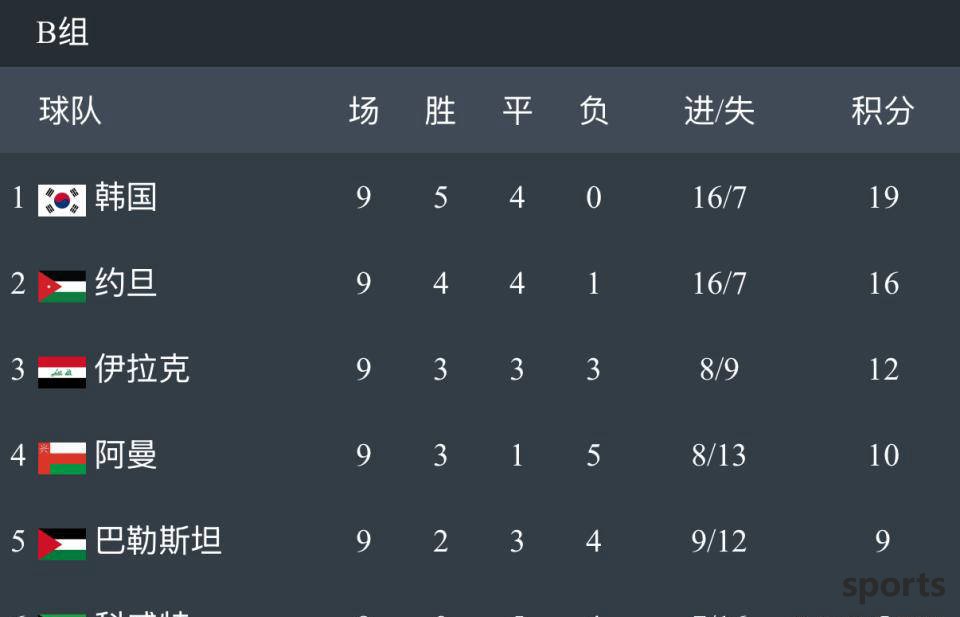This screenshot has width=960, height=617.
Task: Sort by the 进/失 column header
Action: pyautogui.click(x=719, y=111)
